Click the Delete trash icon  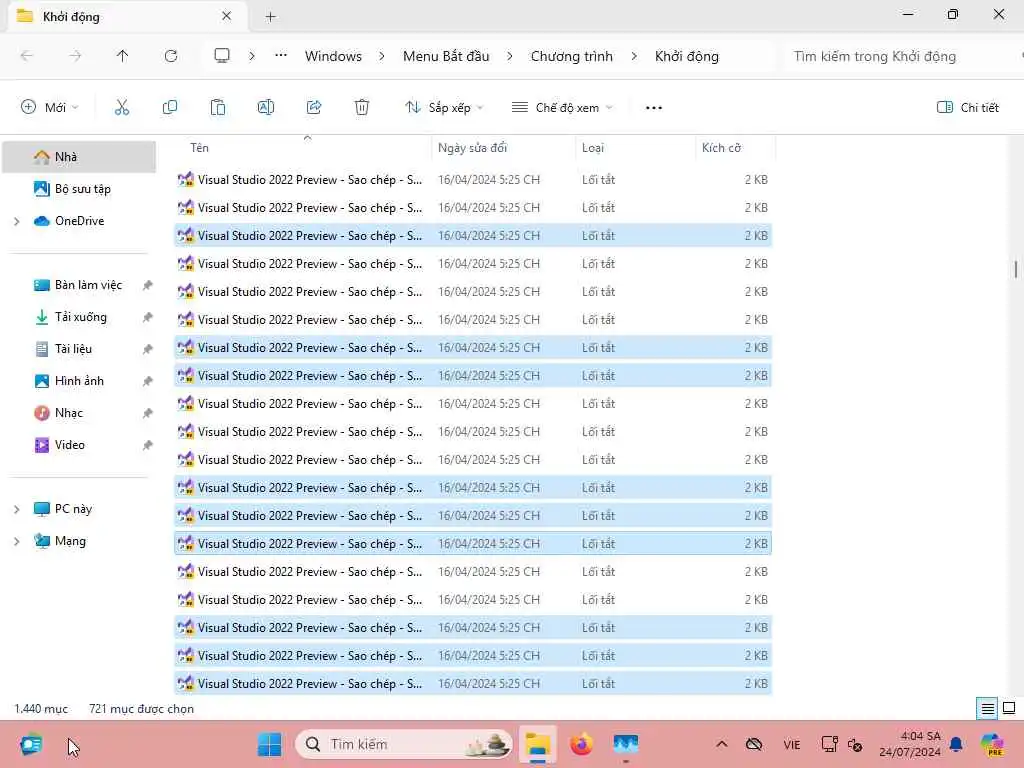362,107
